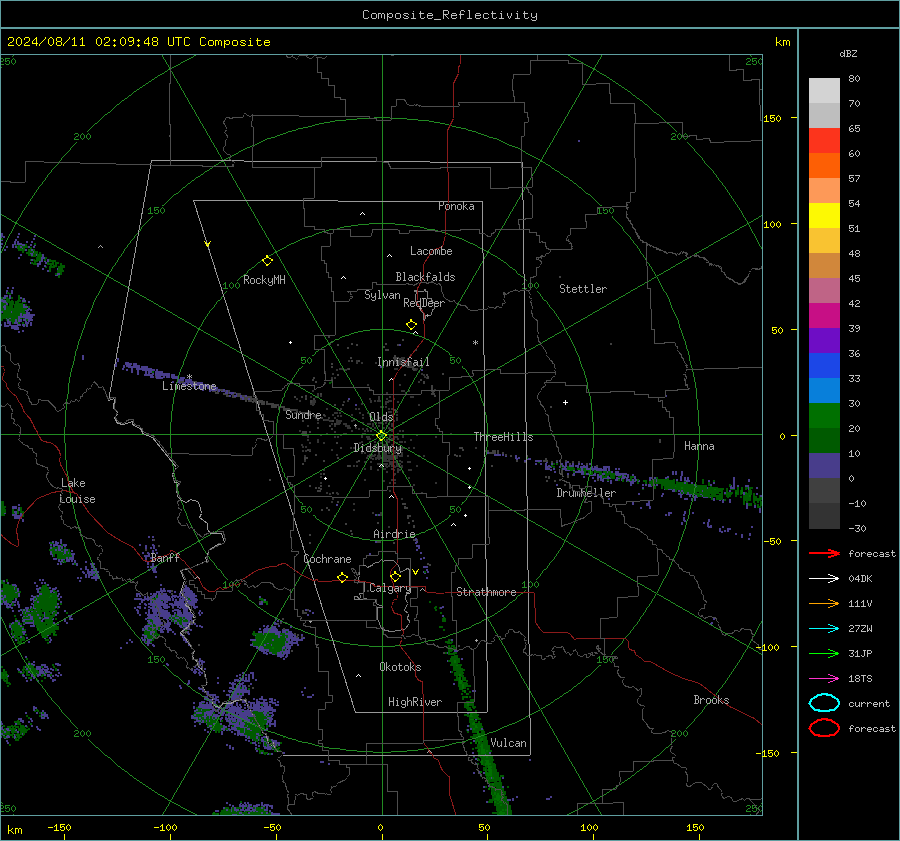This screenshot has width=900, height=841.
Task: Click the white plus marker west of Hanna
Action: (x=565, y=402)
